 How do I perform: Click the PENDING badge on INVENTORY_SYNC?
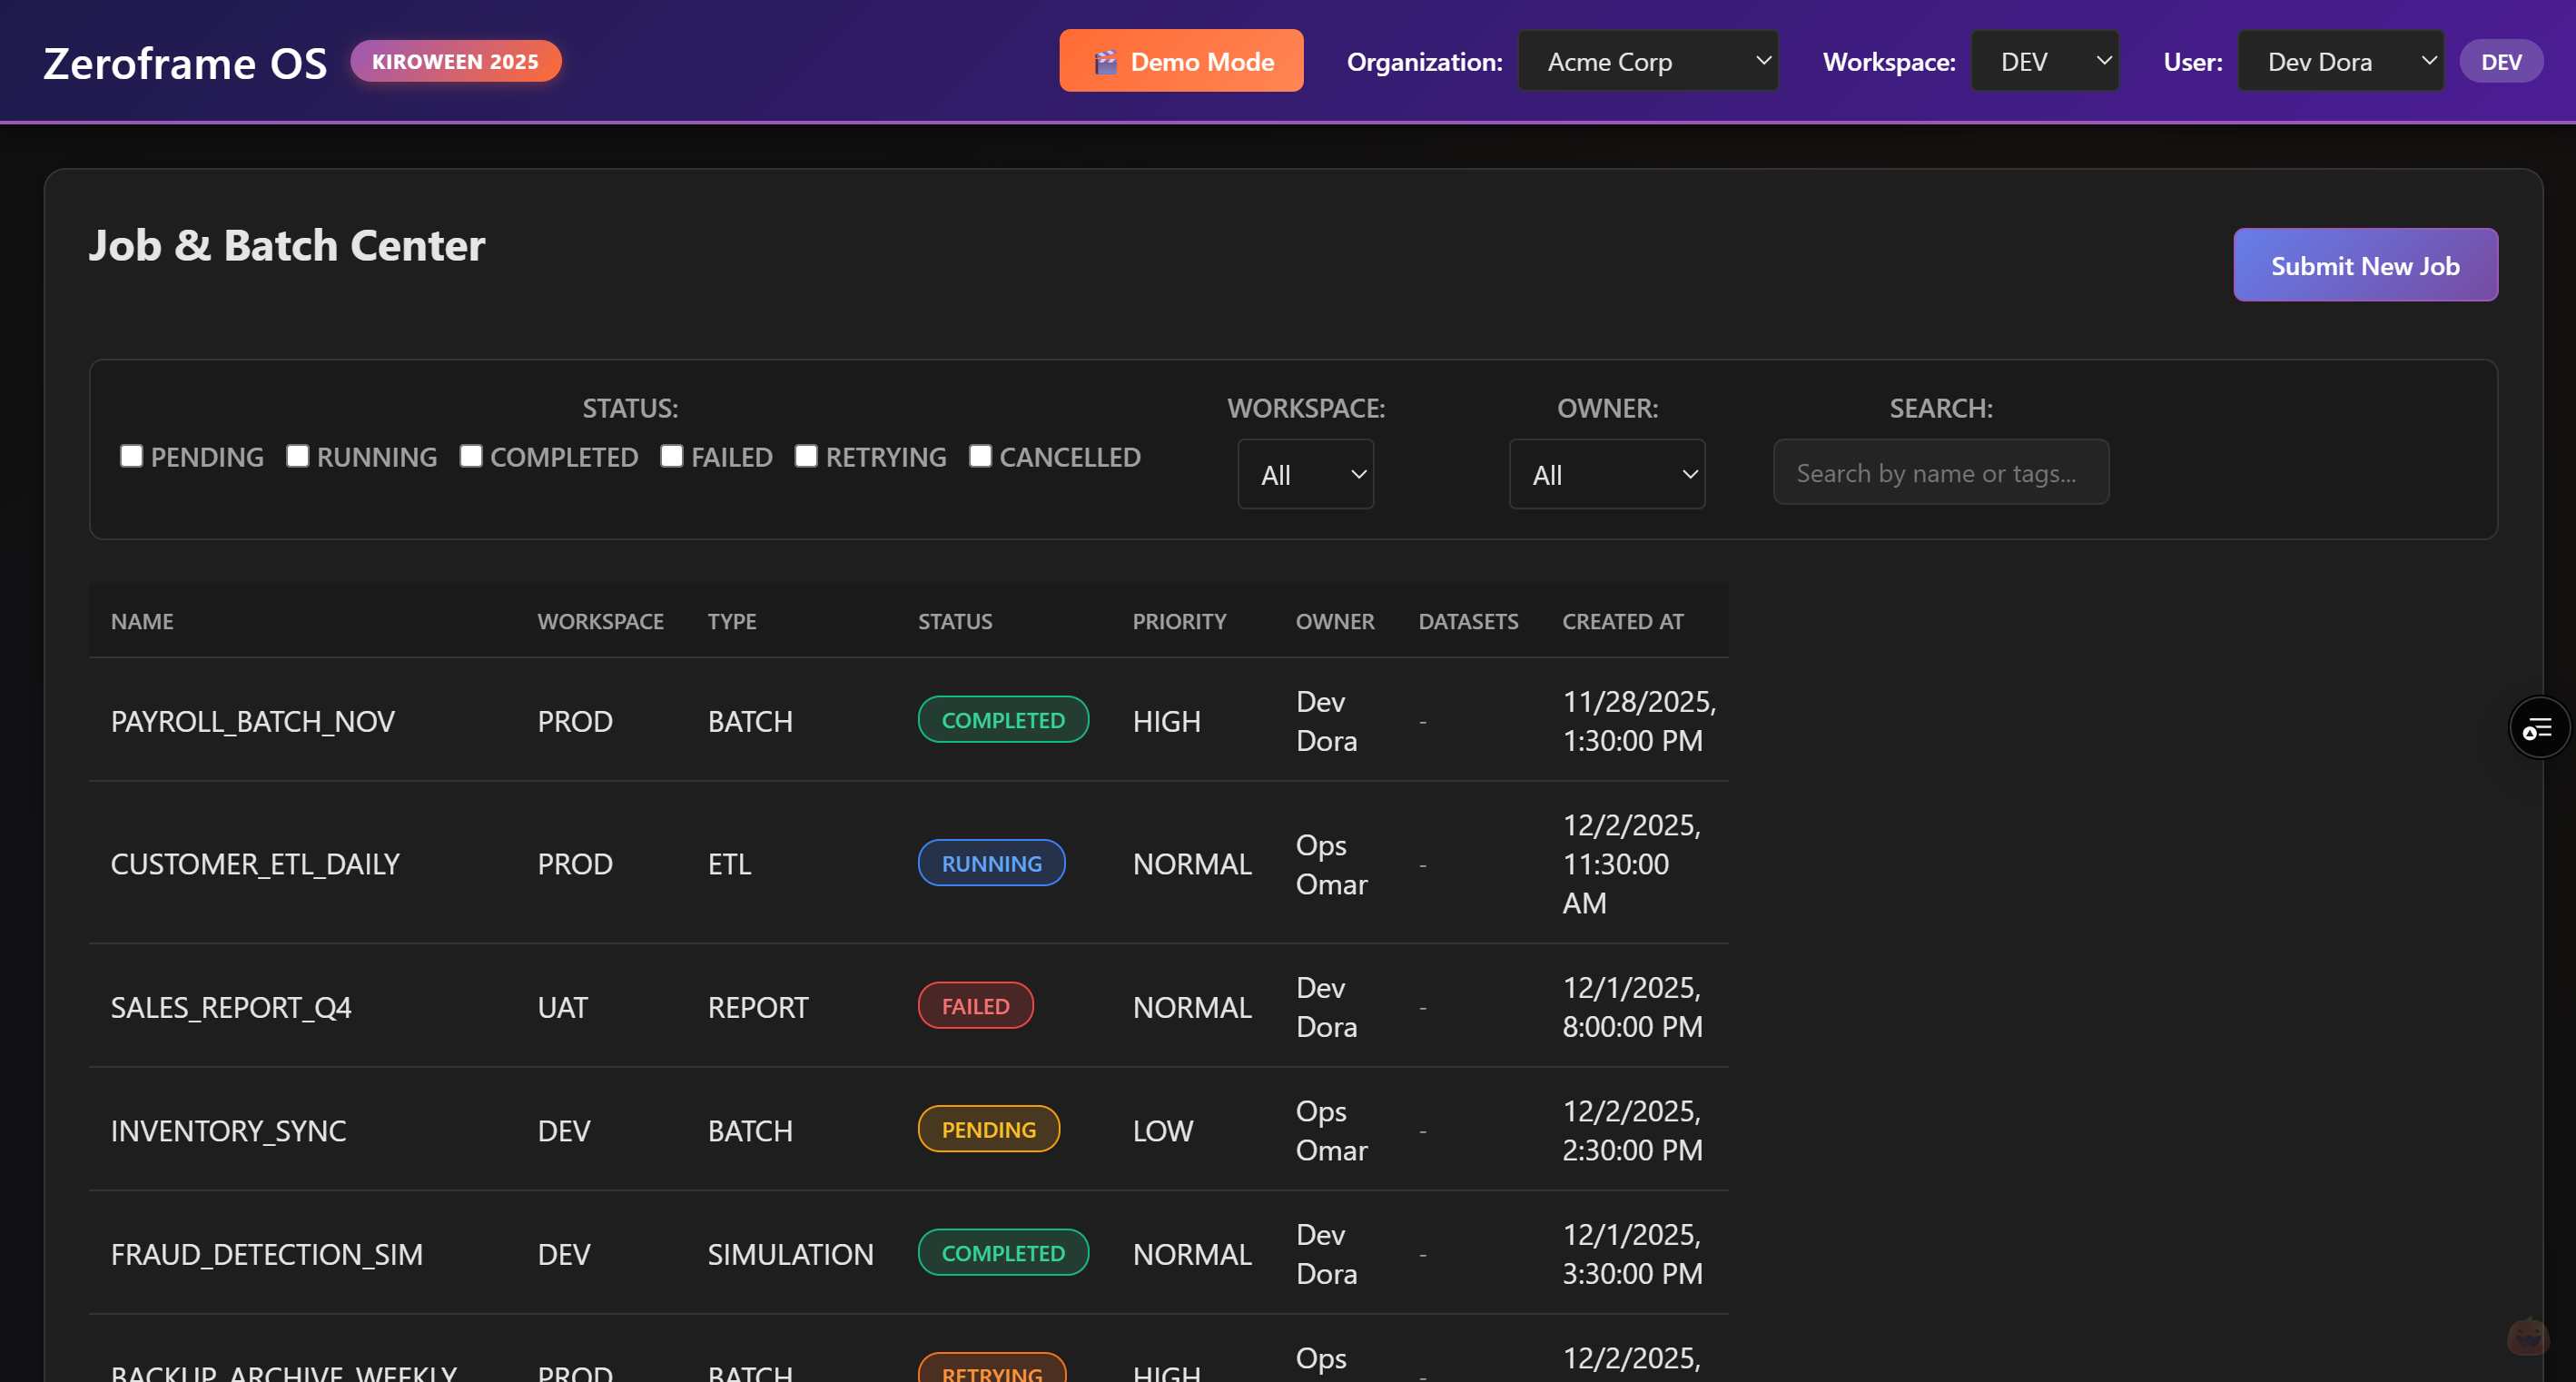pos(988,1129)
